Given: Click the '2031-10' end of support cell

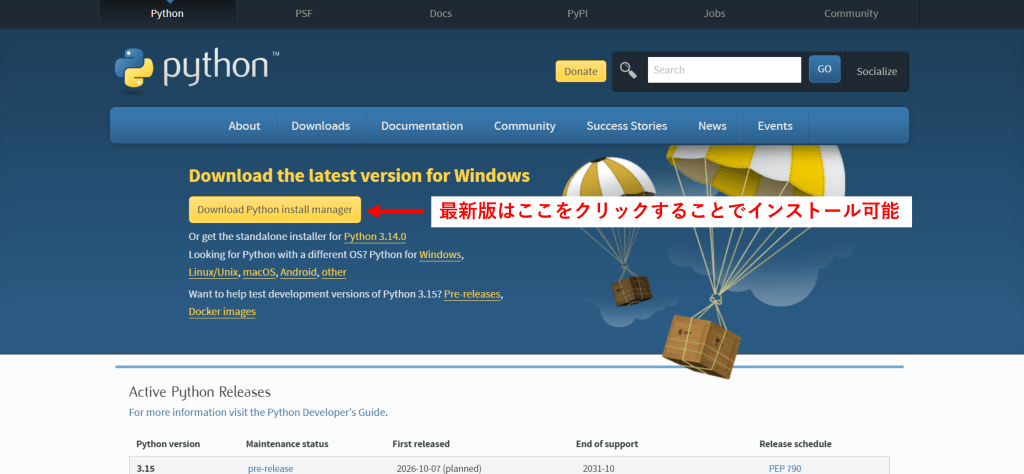Looking at the screenshot, I should pyautogui.click(x=598, y=469).
